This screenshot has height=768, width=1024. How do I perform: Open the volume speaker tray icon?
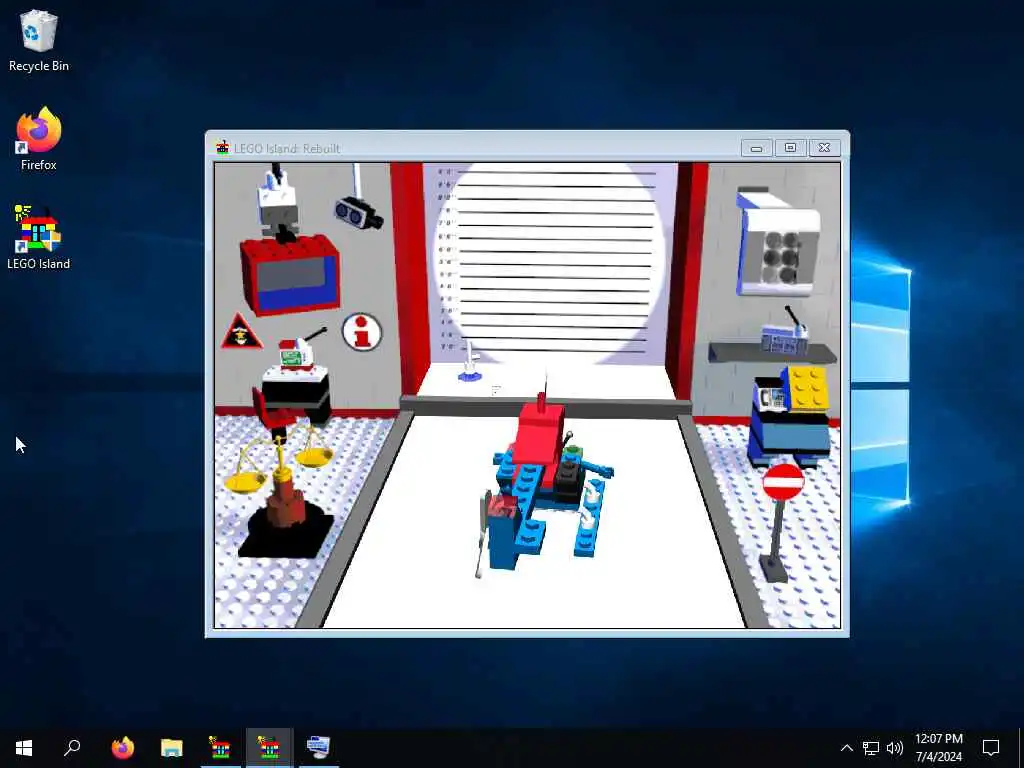coord(895,748)
